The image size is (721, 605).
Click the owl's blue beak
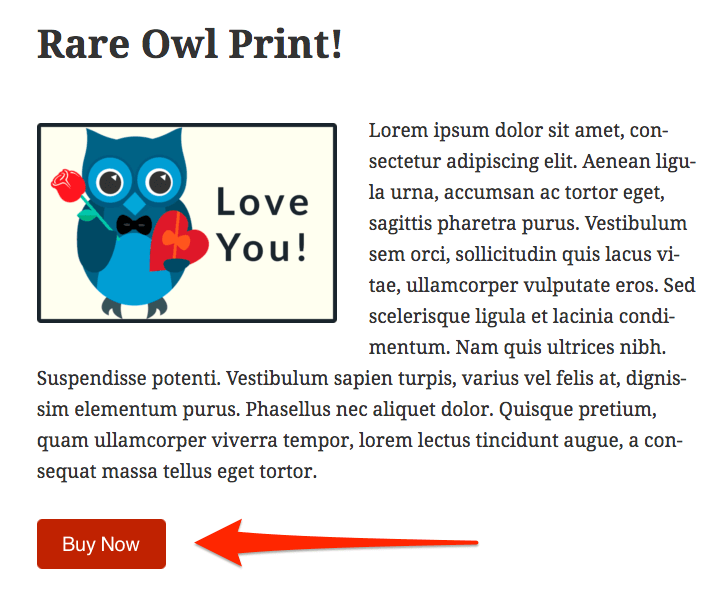pos(134,203)
